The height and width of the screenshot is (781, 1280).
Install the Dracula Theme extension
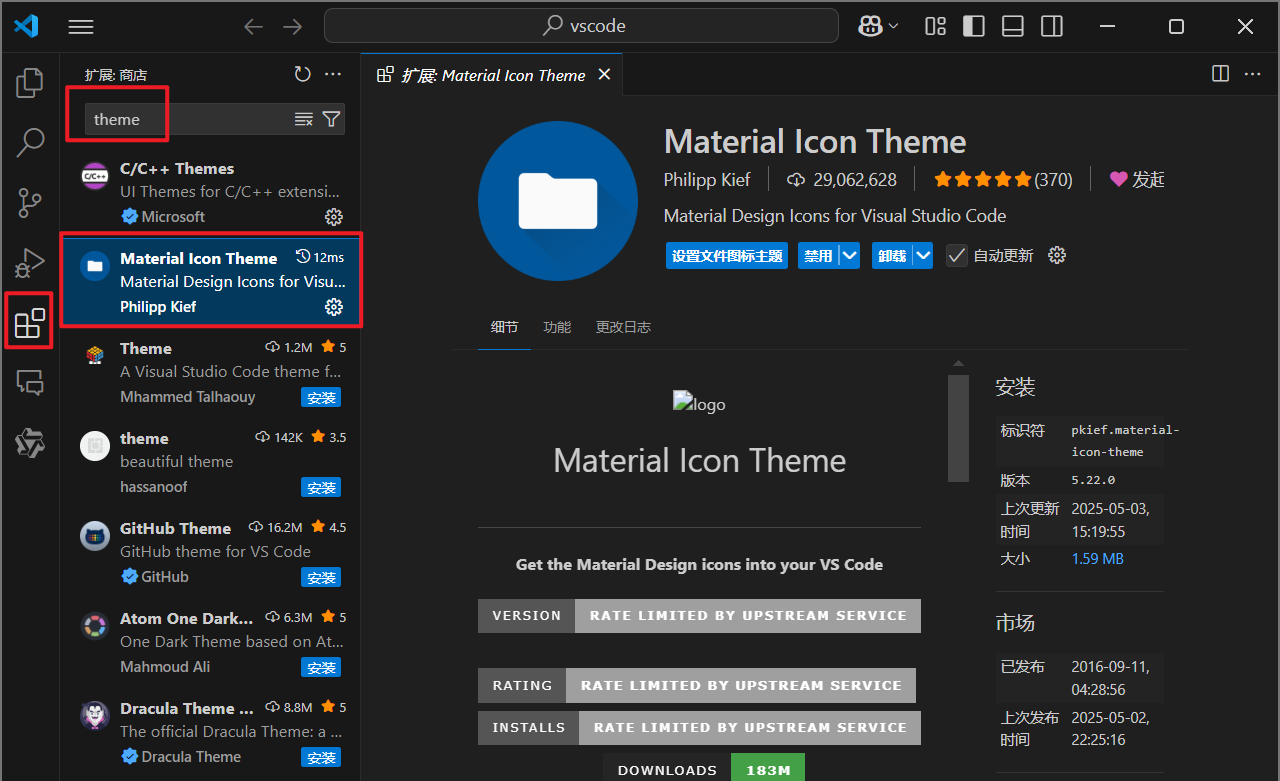(x=321, y=758)
